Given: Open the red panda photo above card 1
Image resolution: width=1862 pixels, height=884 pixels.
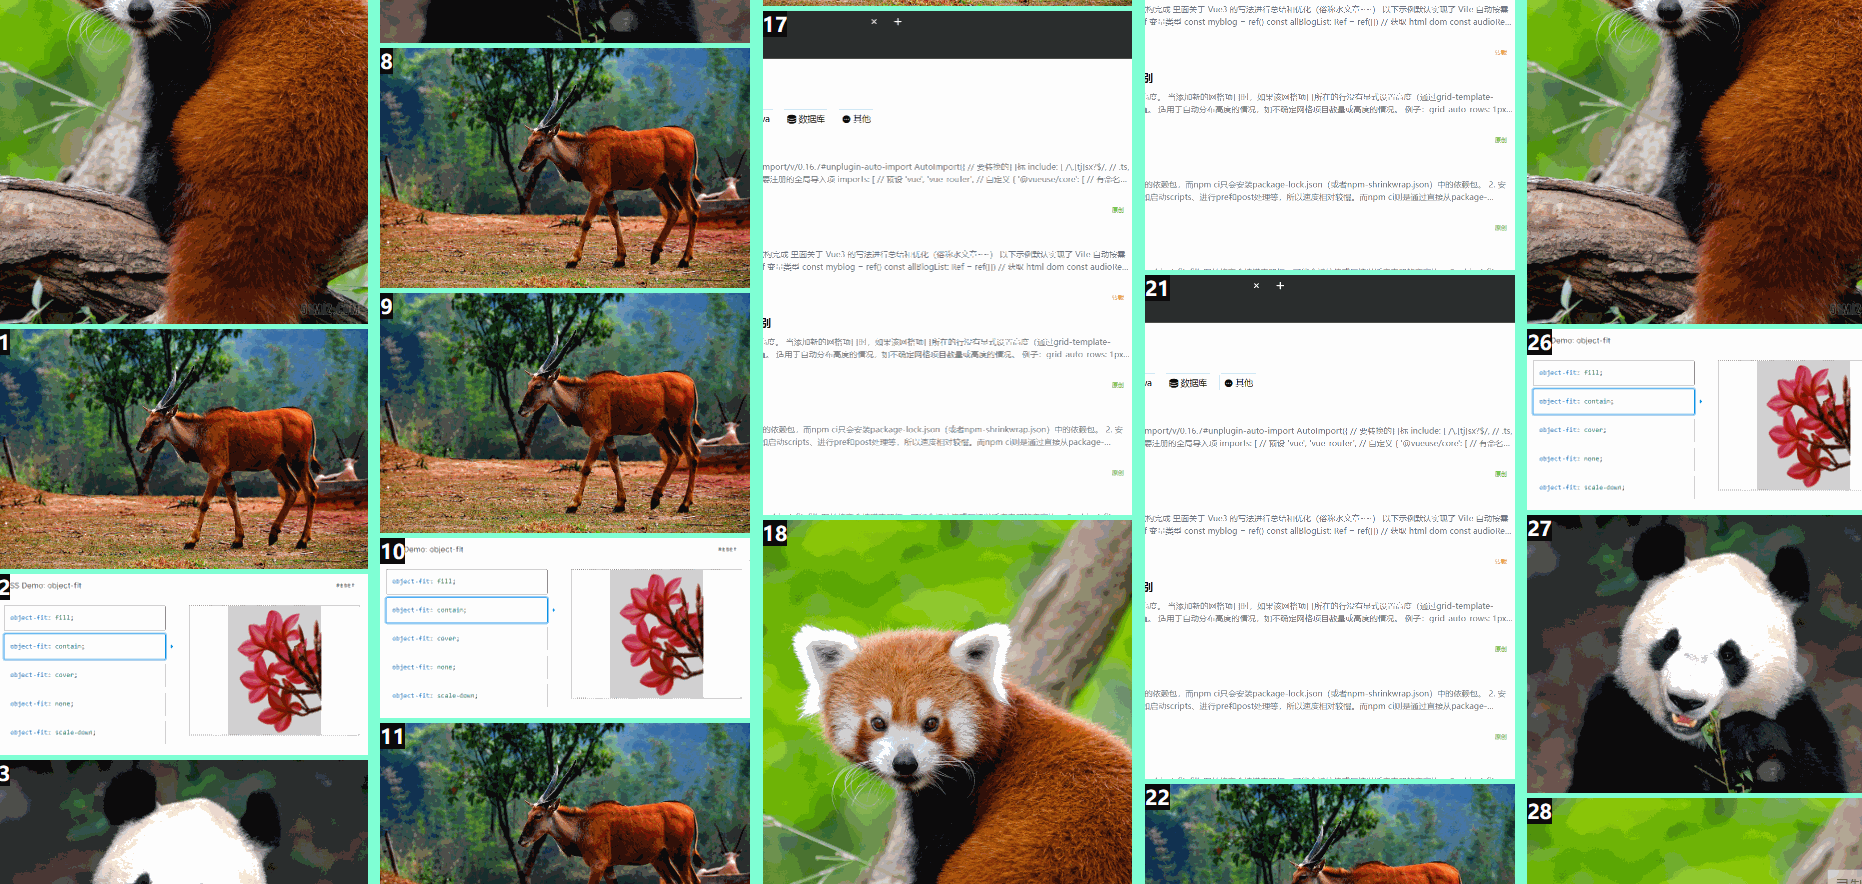Looking at the screenshot, I should pos(184,161).
